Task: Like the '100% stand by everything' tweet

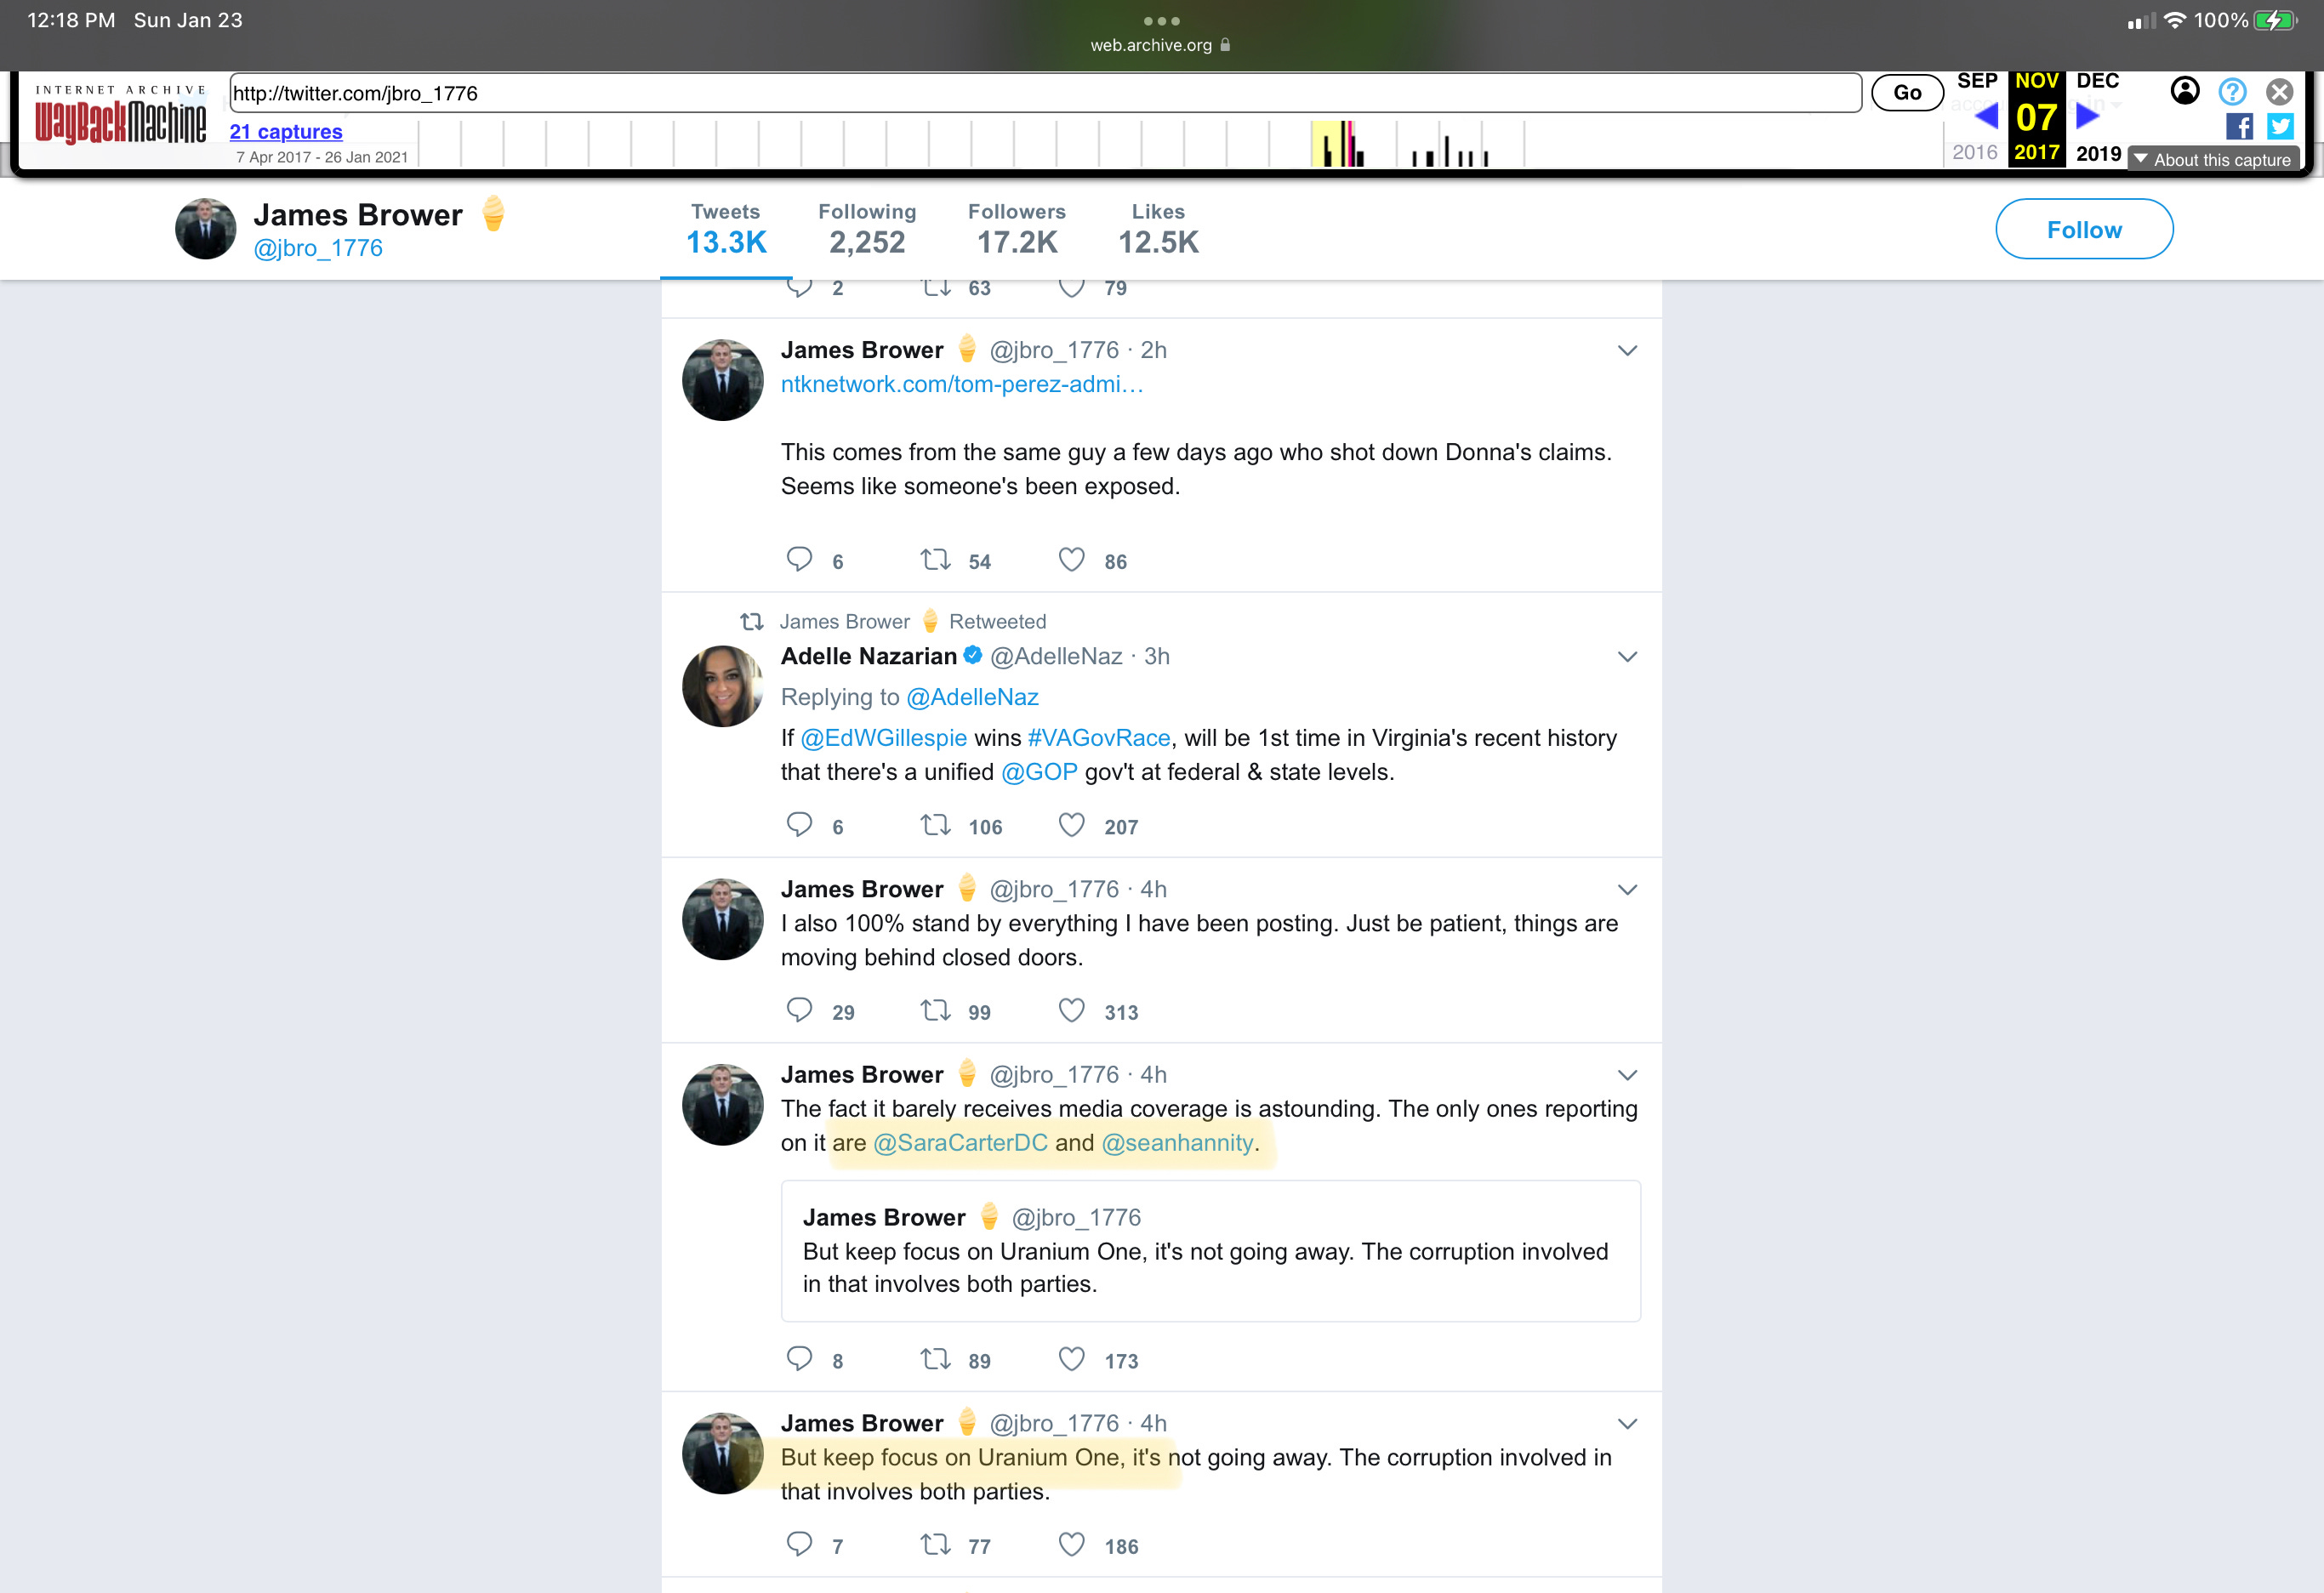Action: (x=1071, y=1011)
